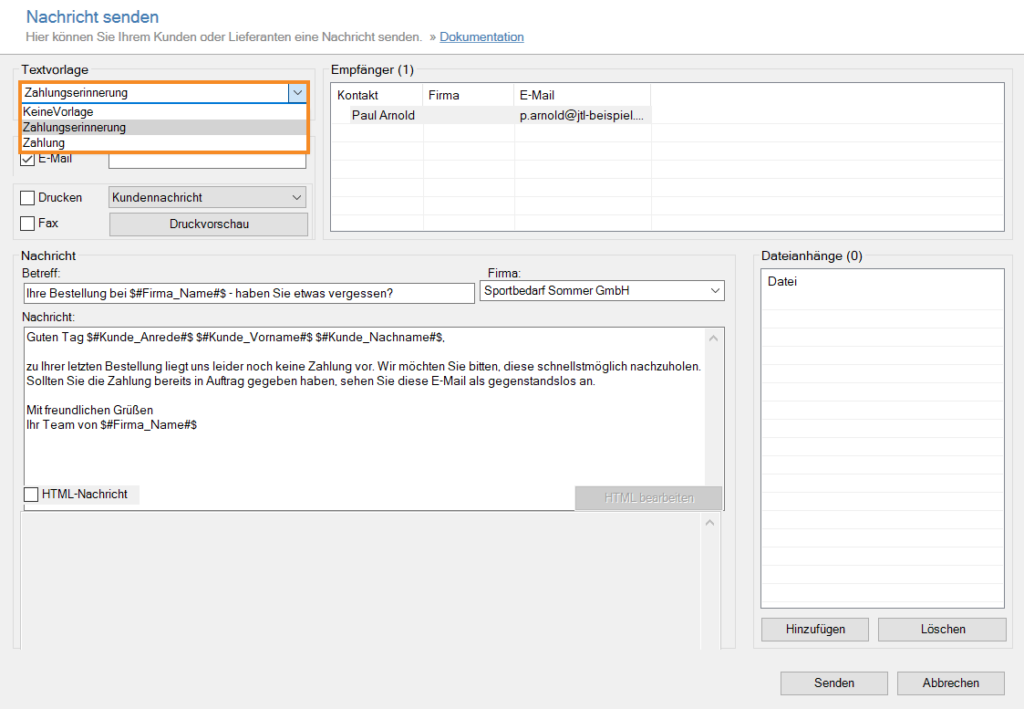
Task: Click the E-Mail column header
Action: [x=536, y=95]
